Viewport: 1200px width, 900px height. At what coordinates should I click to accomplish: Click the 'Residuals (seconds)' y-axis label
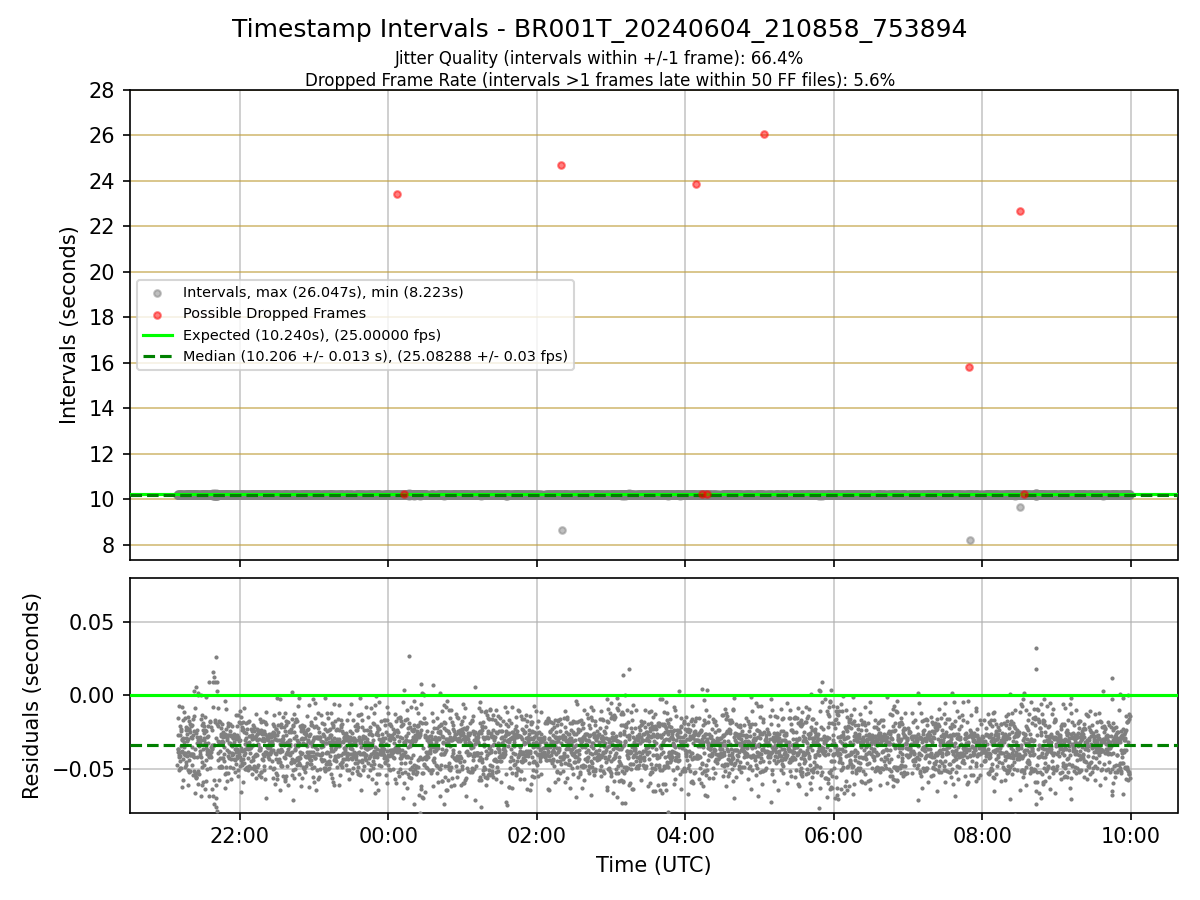[x=32, y=696]
